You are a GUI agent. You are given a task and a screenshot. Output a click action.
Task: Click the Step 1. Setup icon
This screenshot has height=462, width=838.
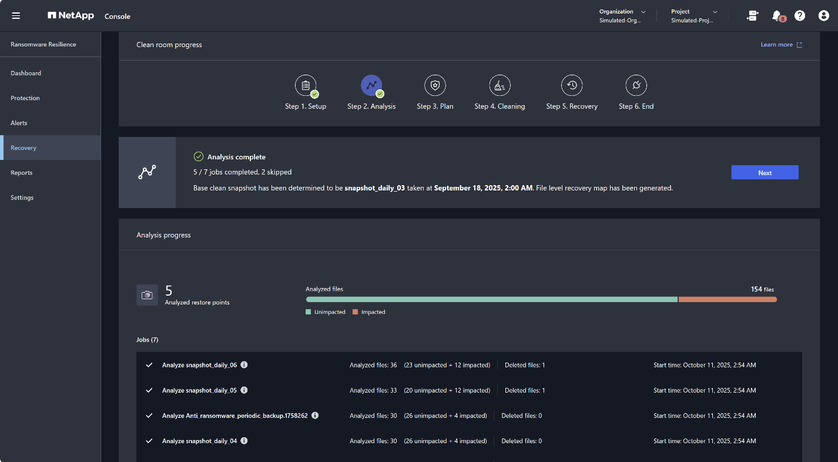point(306,86)
